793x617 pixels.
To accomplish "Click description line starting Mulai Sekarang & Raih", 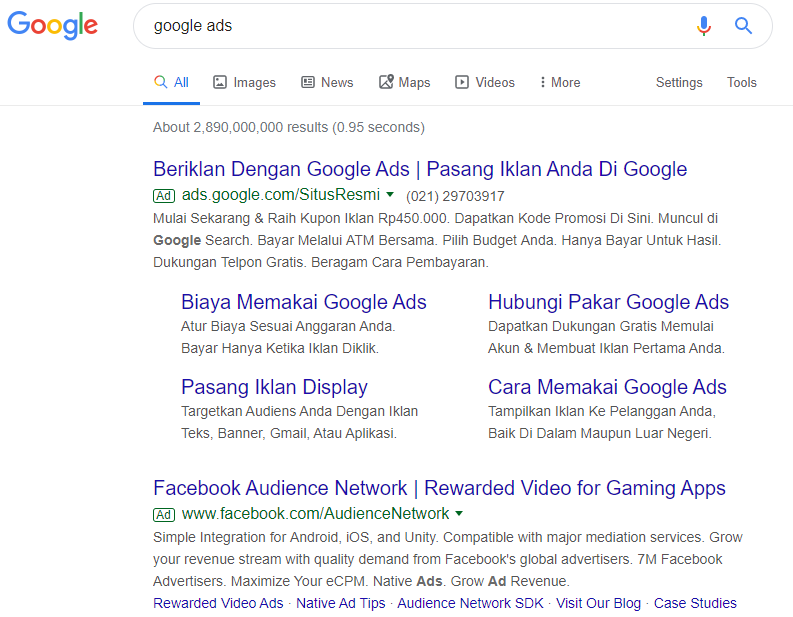I will (x=435, y=218).
